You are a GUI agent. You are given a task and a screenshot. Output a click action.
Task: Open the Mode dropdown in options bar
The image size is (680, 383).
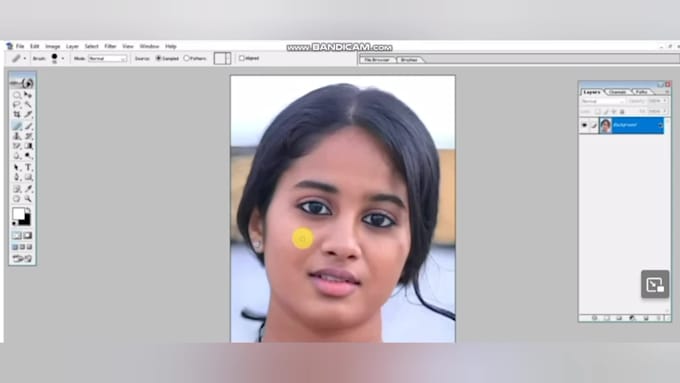pos(108,58)
